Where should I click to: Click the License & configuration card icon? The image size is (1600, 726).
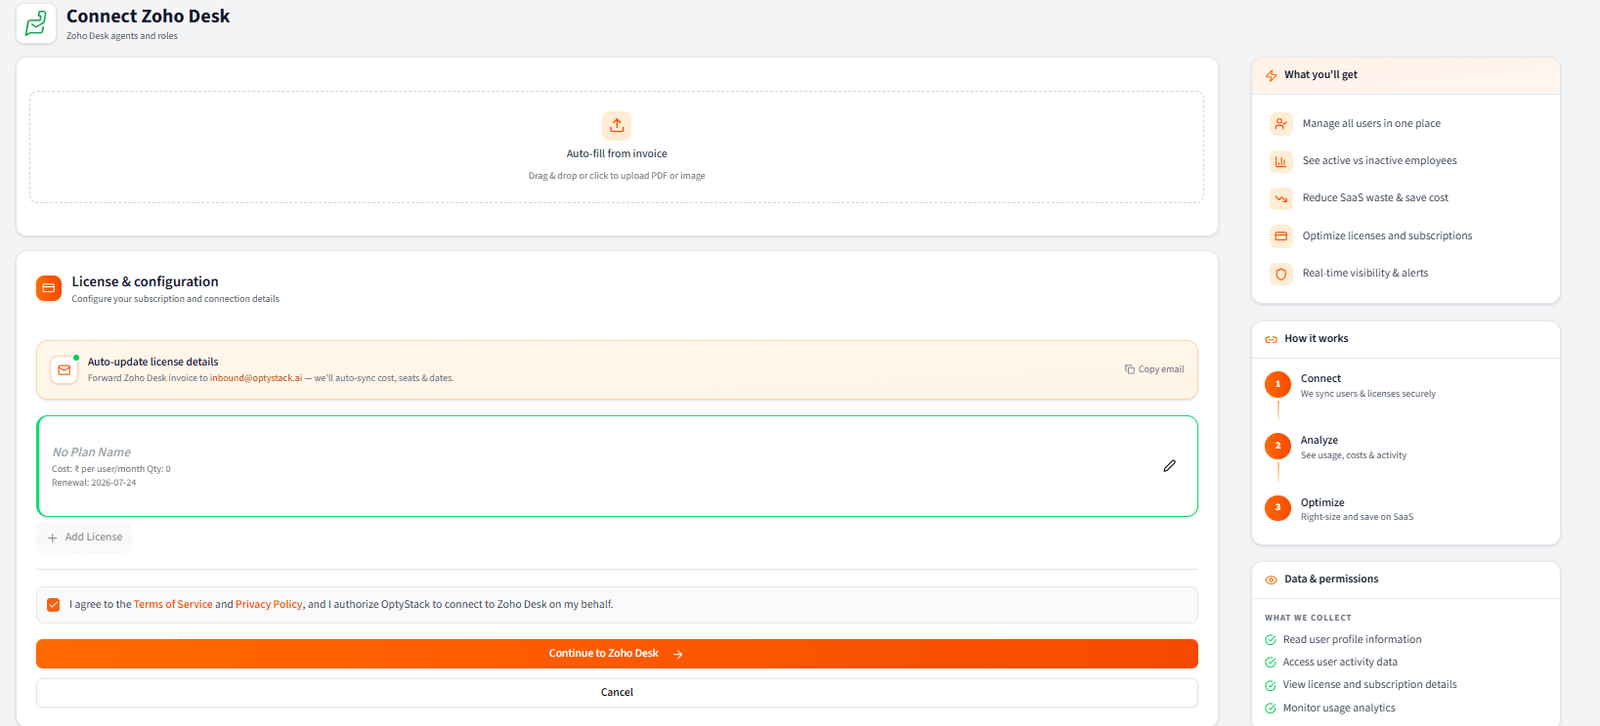point(49,288)
